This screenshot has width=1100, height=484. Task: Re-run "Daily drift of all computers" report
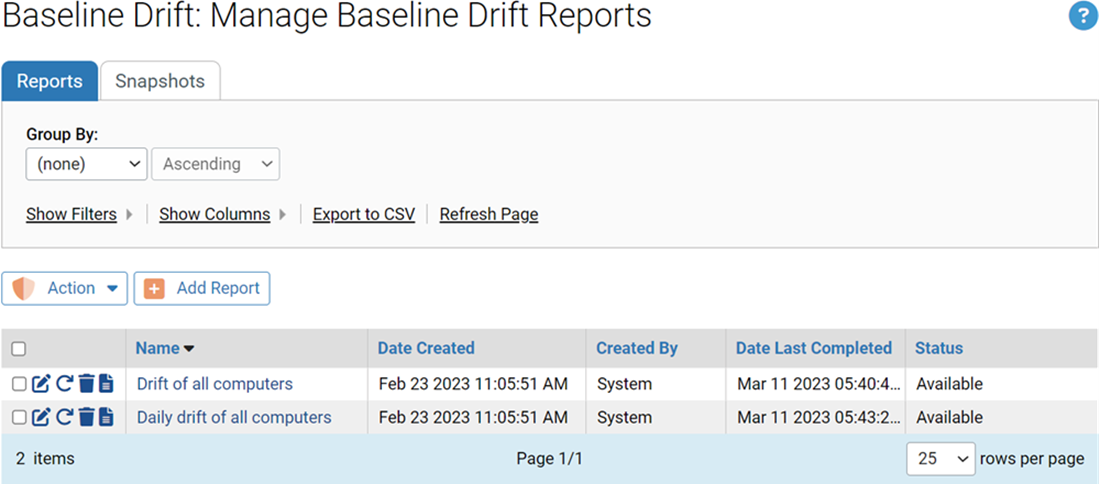[64, 417]
